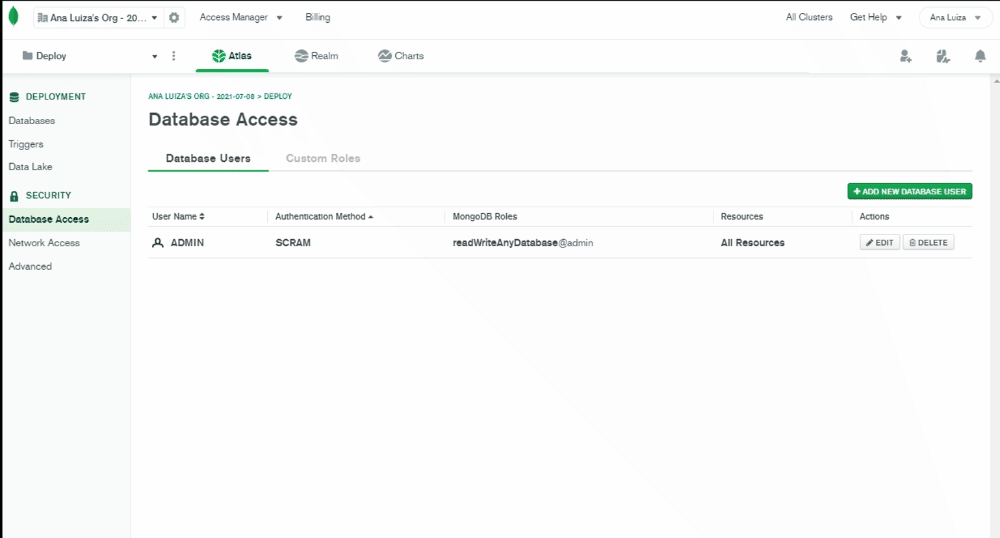The width and height of the screenshot is (1000, 538).
Task: Click the page scrollbar up arrow
Action: coord(996,82)
